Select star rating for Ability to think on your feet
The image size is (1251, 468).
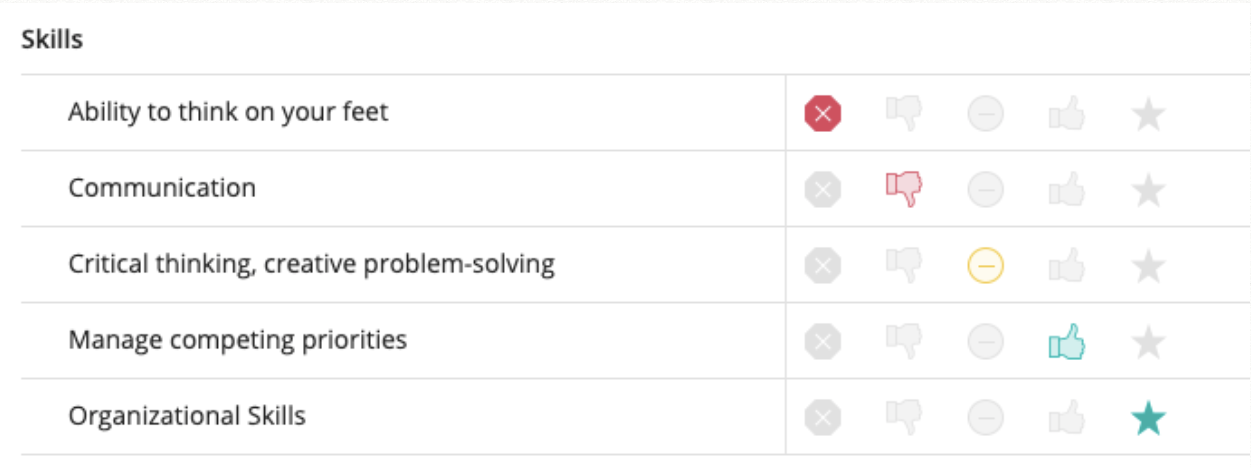(1148, 114)
